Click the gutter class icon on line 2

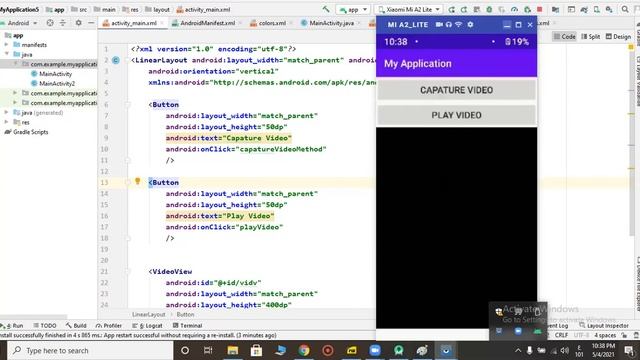point(116,60)
